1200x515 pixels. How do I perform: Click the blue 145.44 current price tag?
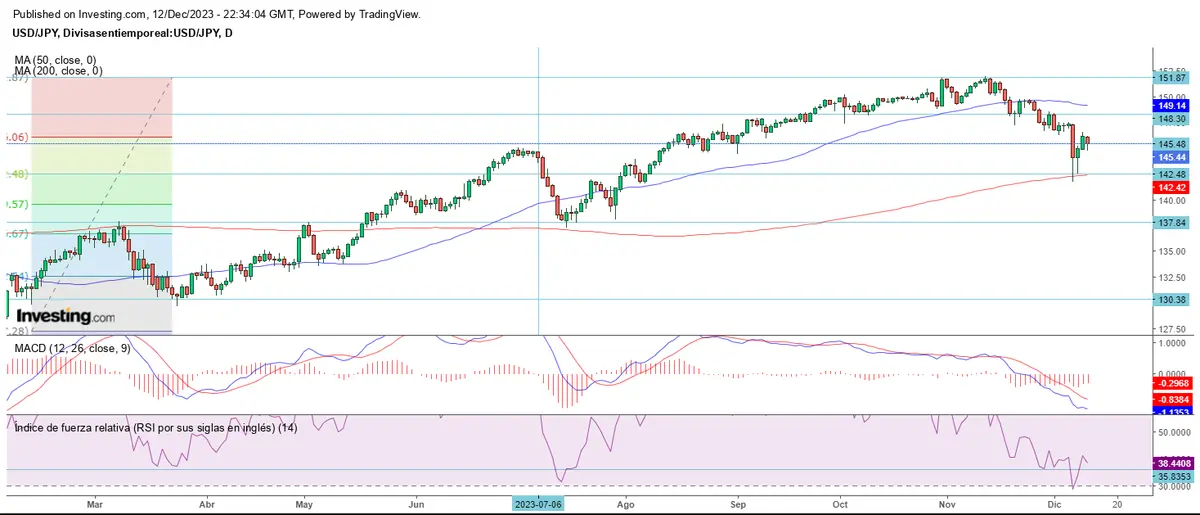pyautogui.click(x=1171, y=157)
